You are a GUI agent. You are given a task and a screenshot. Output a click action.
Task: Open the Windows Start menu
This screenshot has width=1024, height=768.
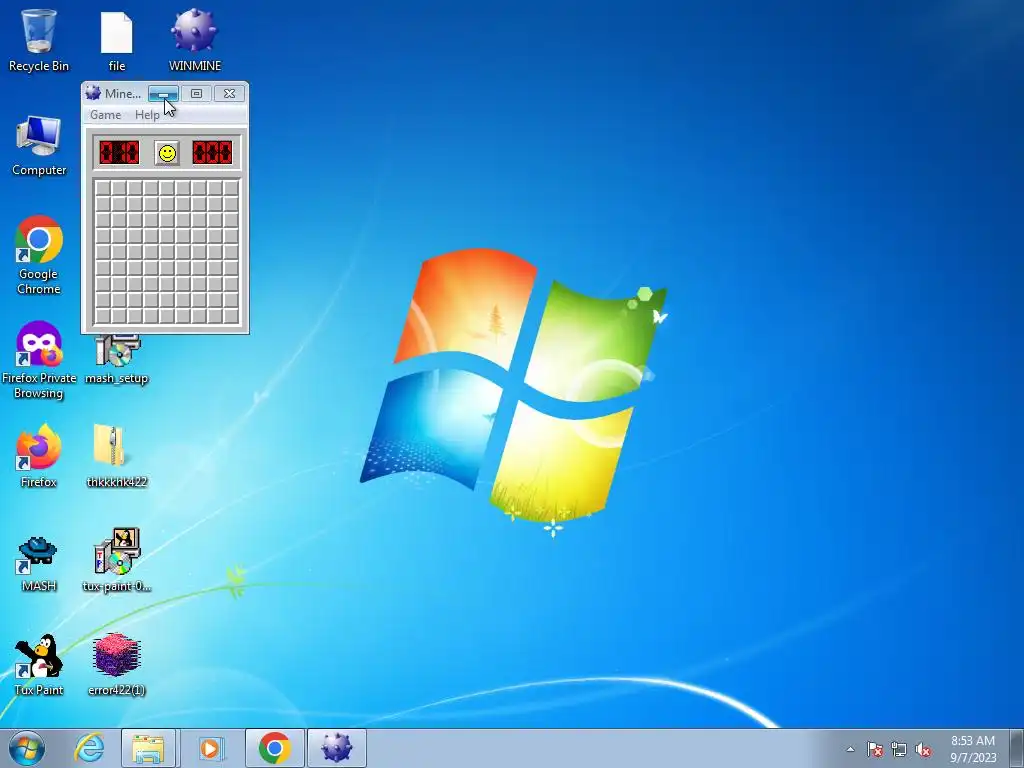[x=27, y=748]
